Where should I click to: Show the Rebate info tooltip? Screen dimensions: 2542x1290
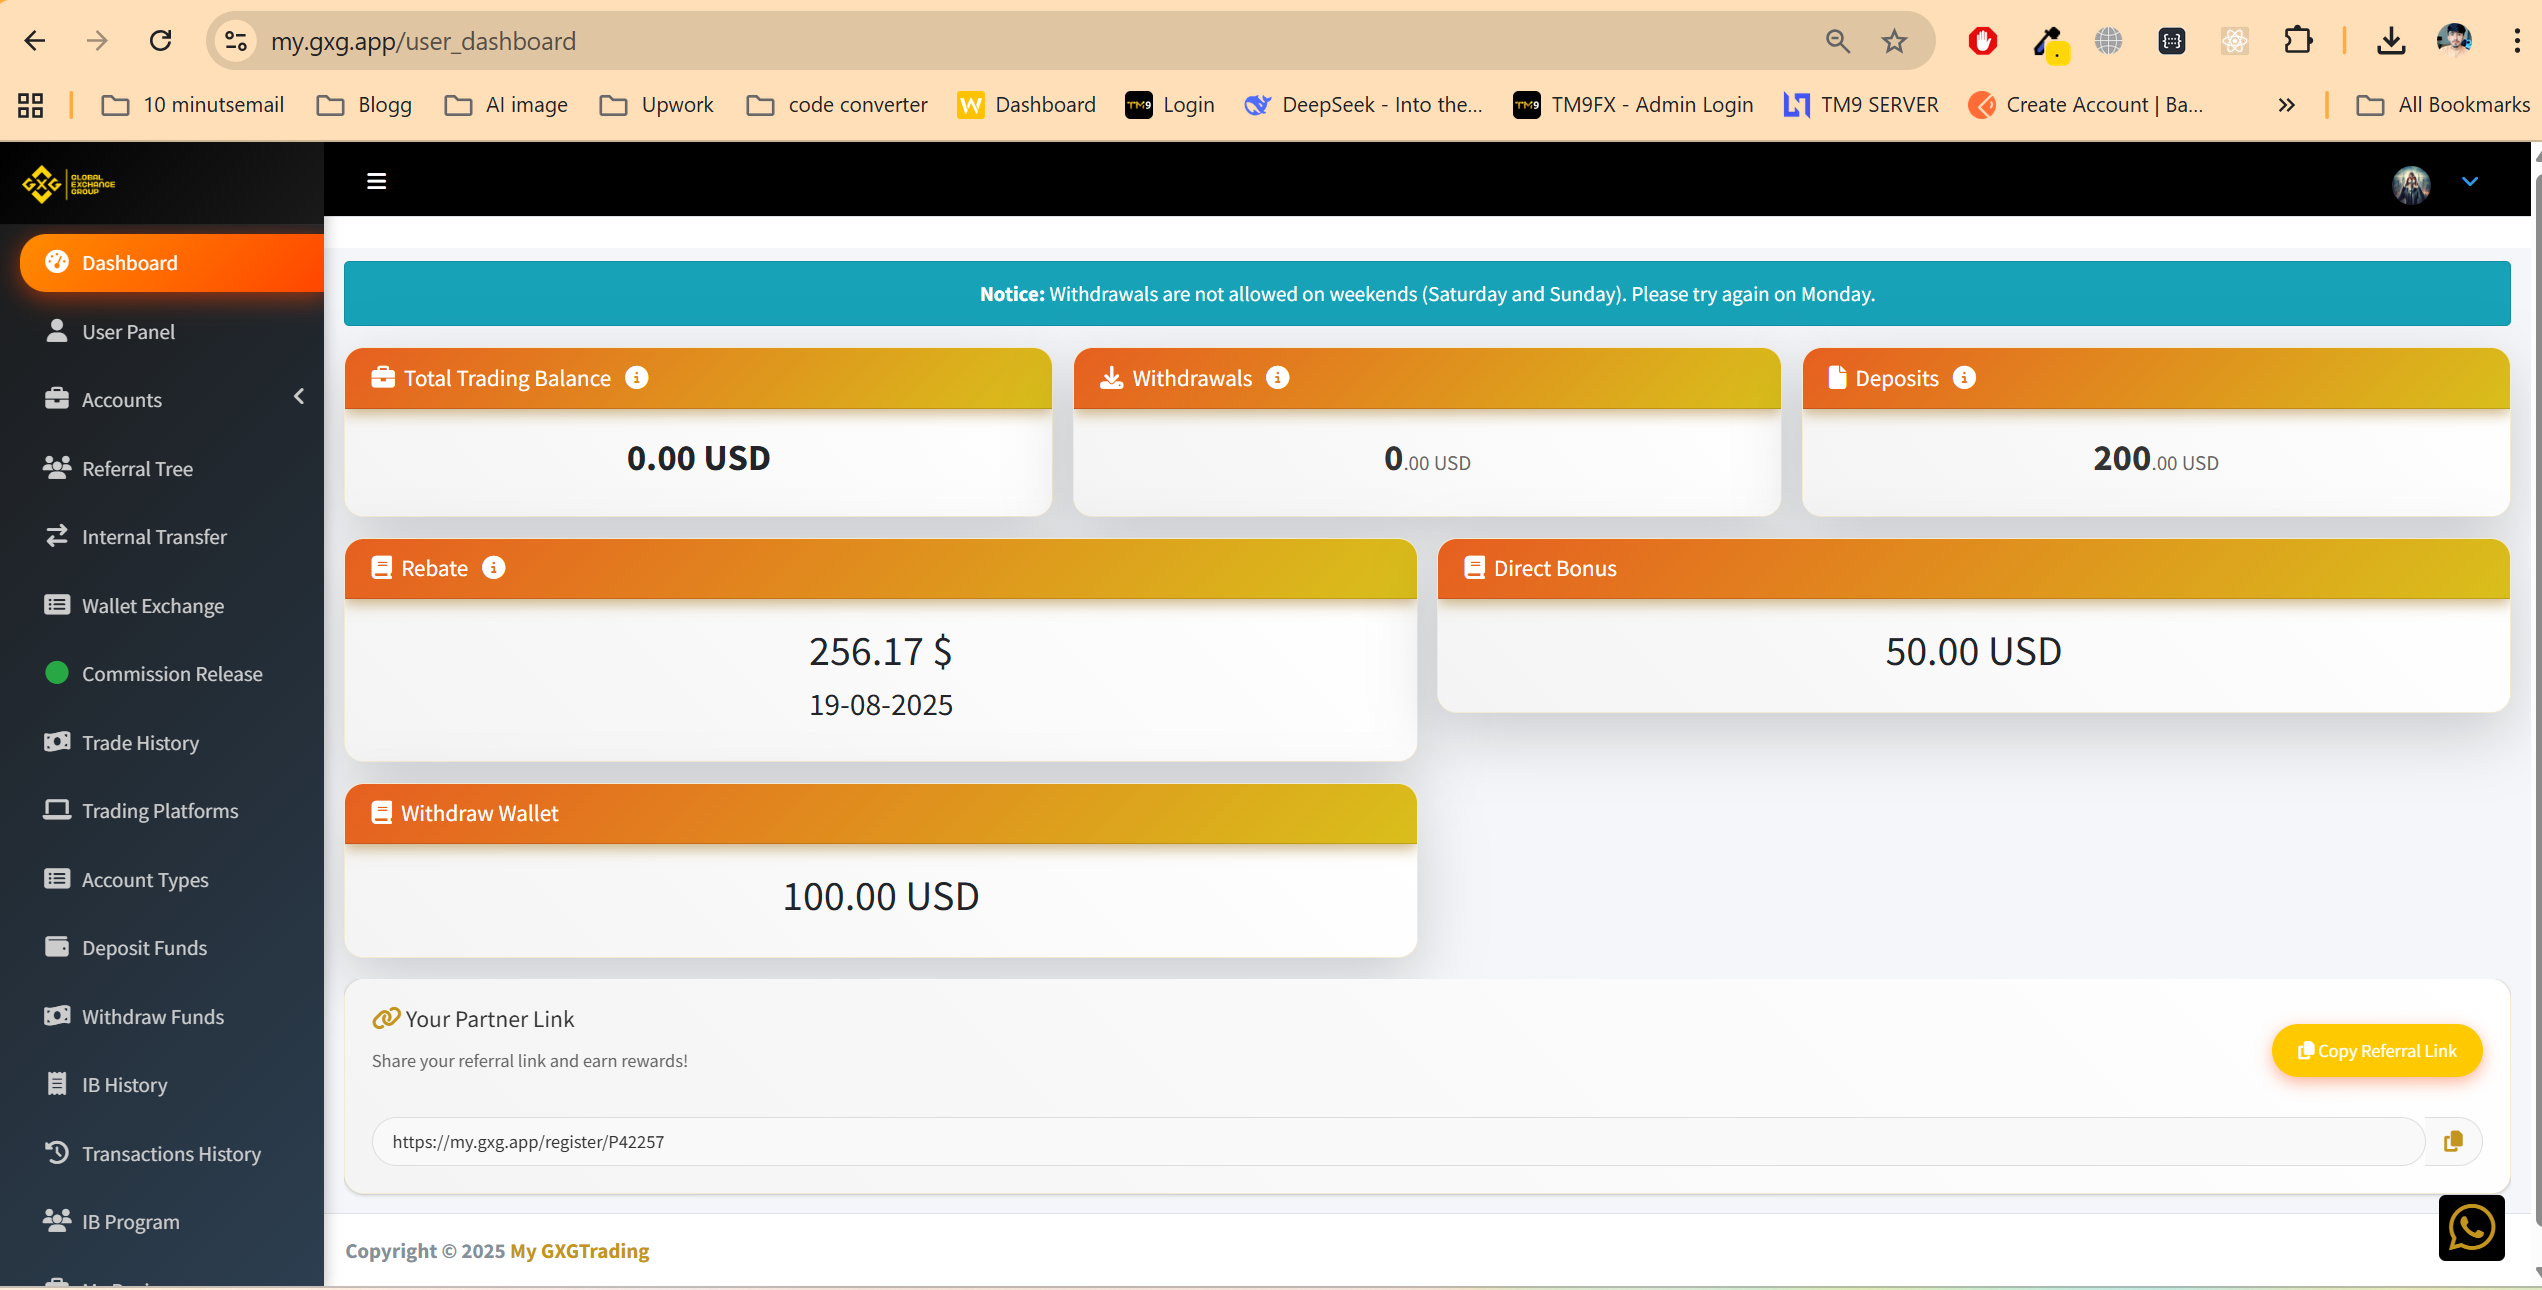pyautogui.click(x=492, y=568)
